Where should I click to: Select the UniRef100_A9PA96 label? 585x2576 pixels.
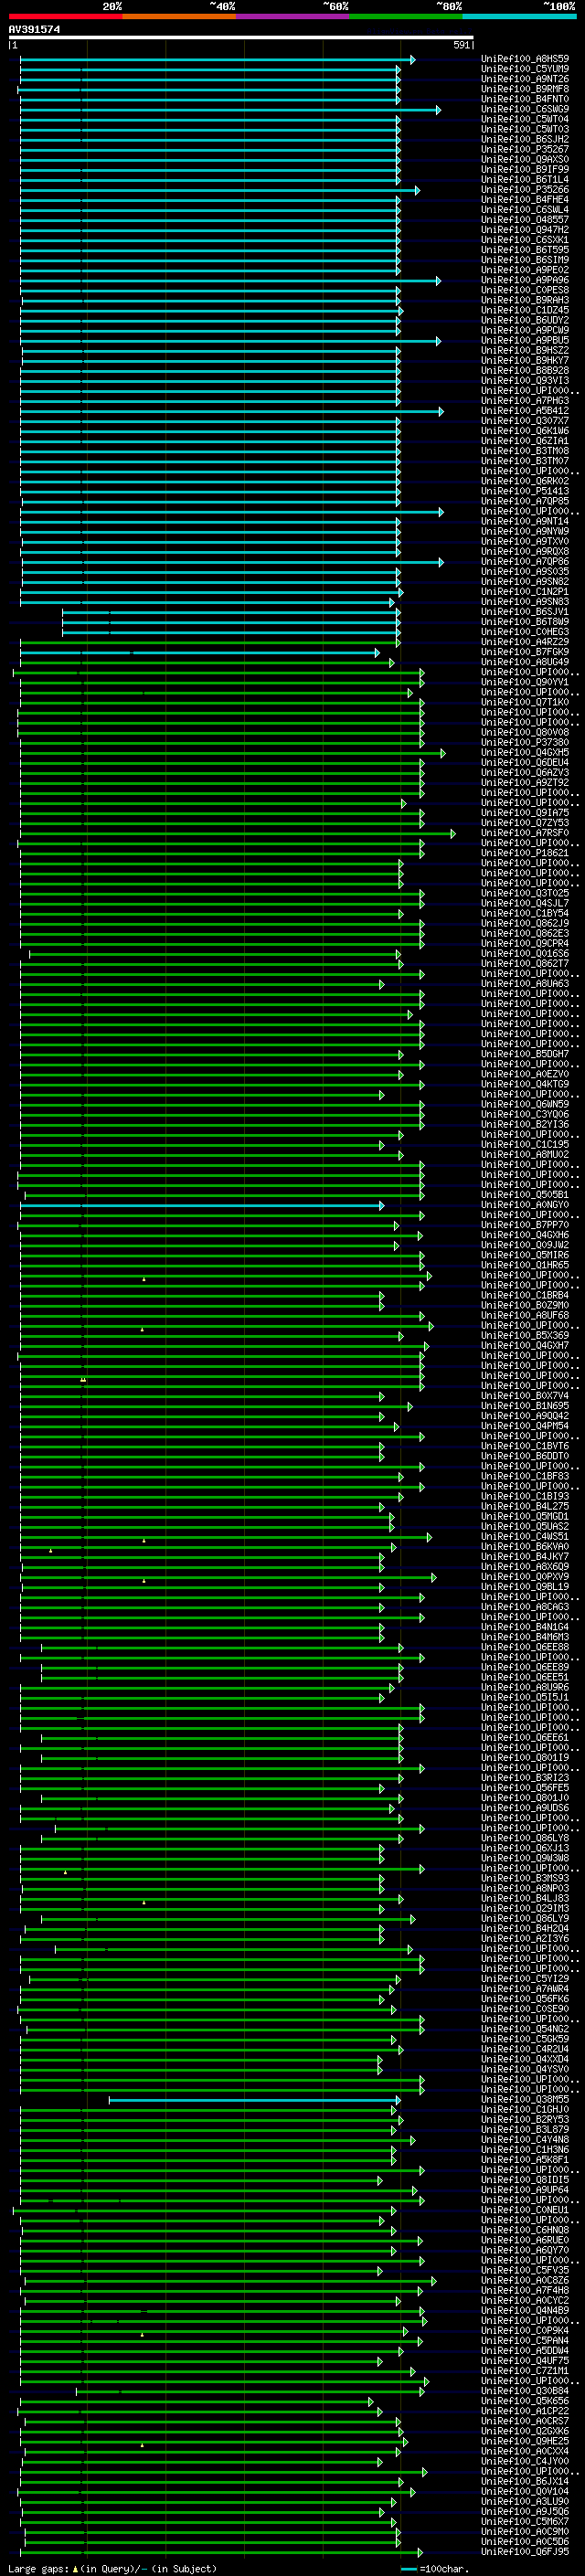pyautogui.click(x=525, y=280)
